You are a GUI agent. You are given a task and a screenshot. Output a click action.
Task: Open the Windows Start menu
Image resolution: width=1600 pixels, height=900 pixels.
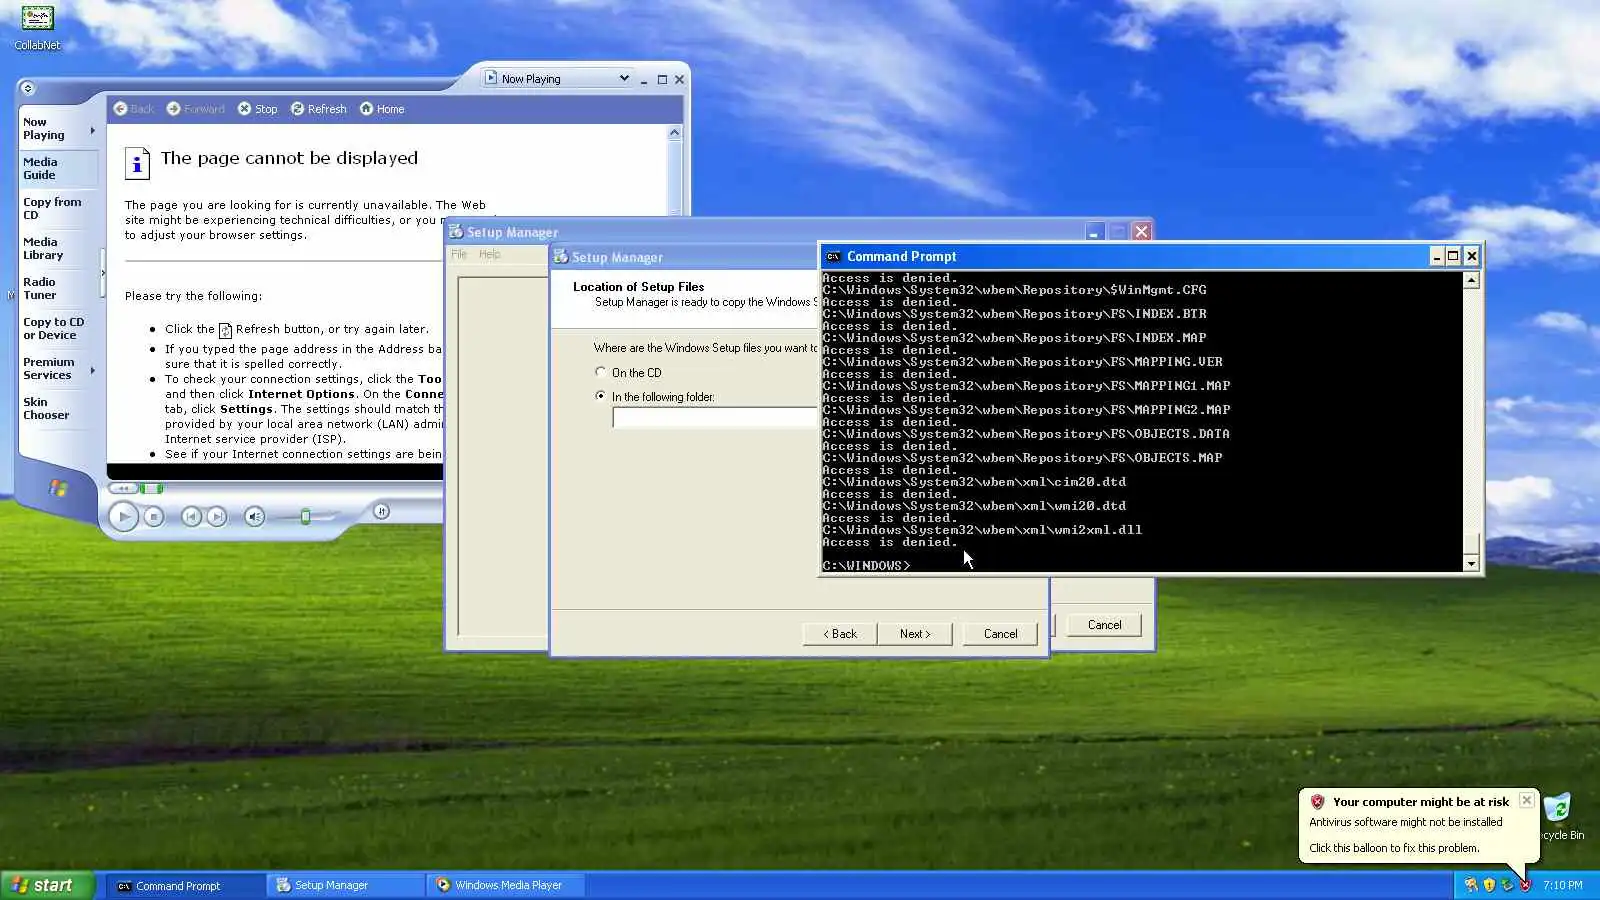point(47,885)
